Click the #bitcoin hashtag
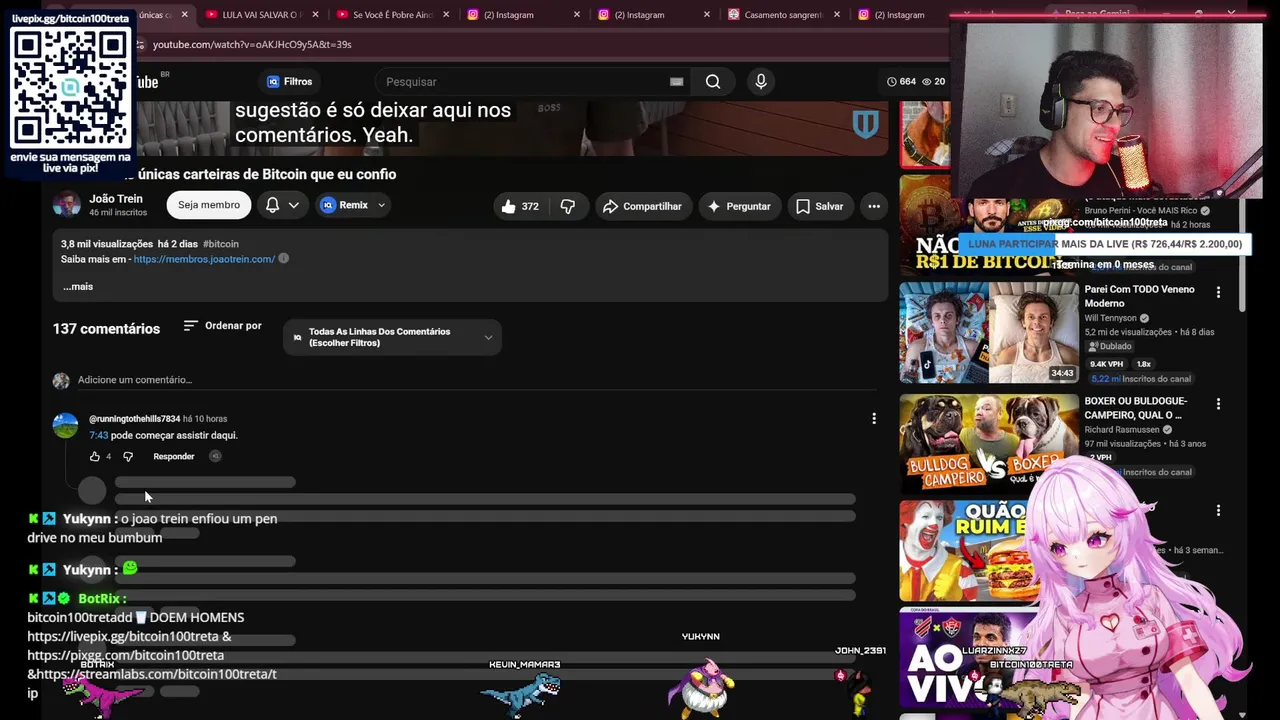The height and width of the screenshot is (720, 1280). [x=221, y=244]
